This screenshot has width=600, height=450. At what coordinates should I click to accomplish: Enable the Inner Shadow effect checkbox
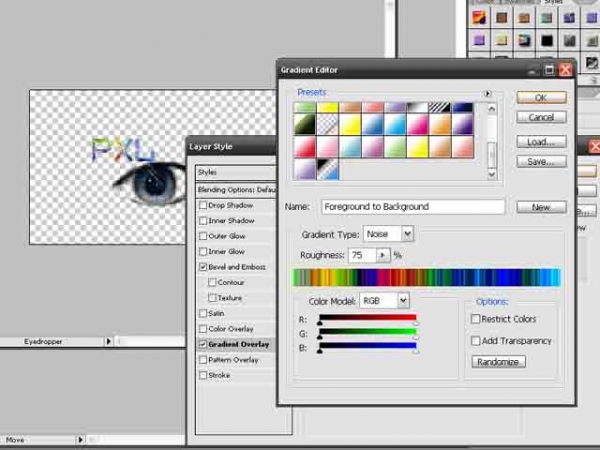coord(203,221)
